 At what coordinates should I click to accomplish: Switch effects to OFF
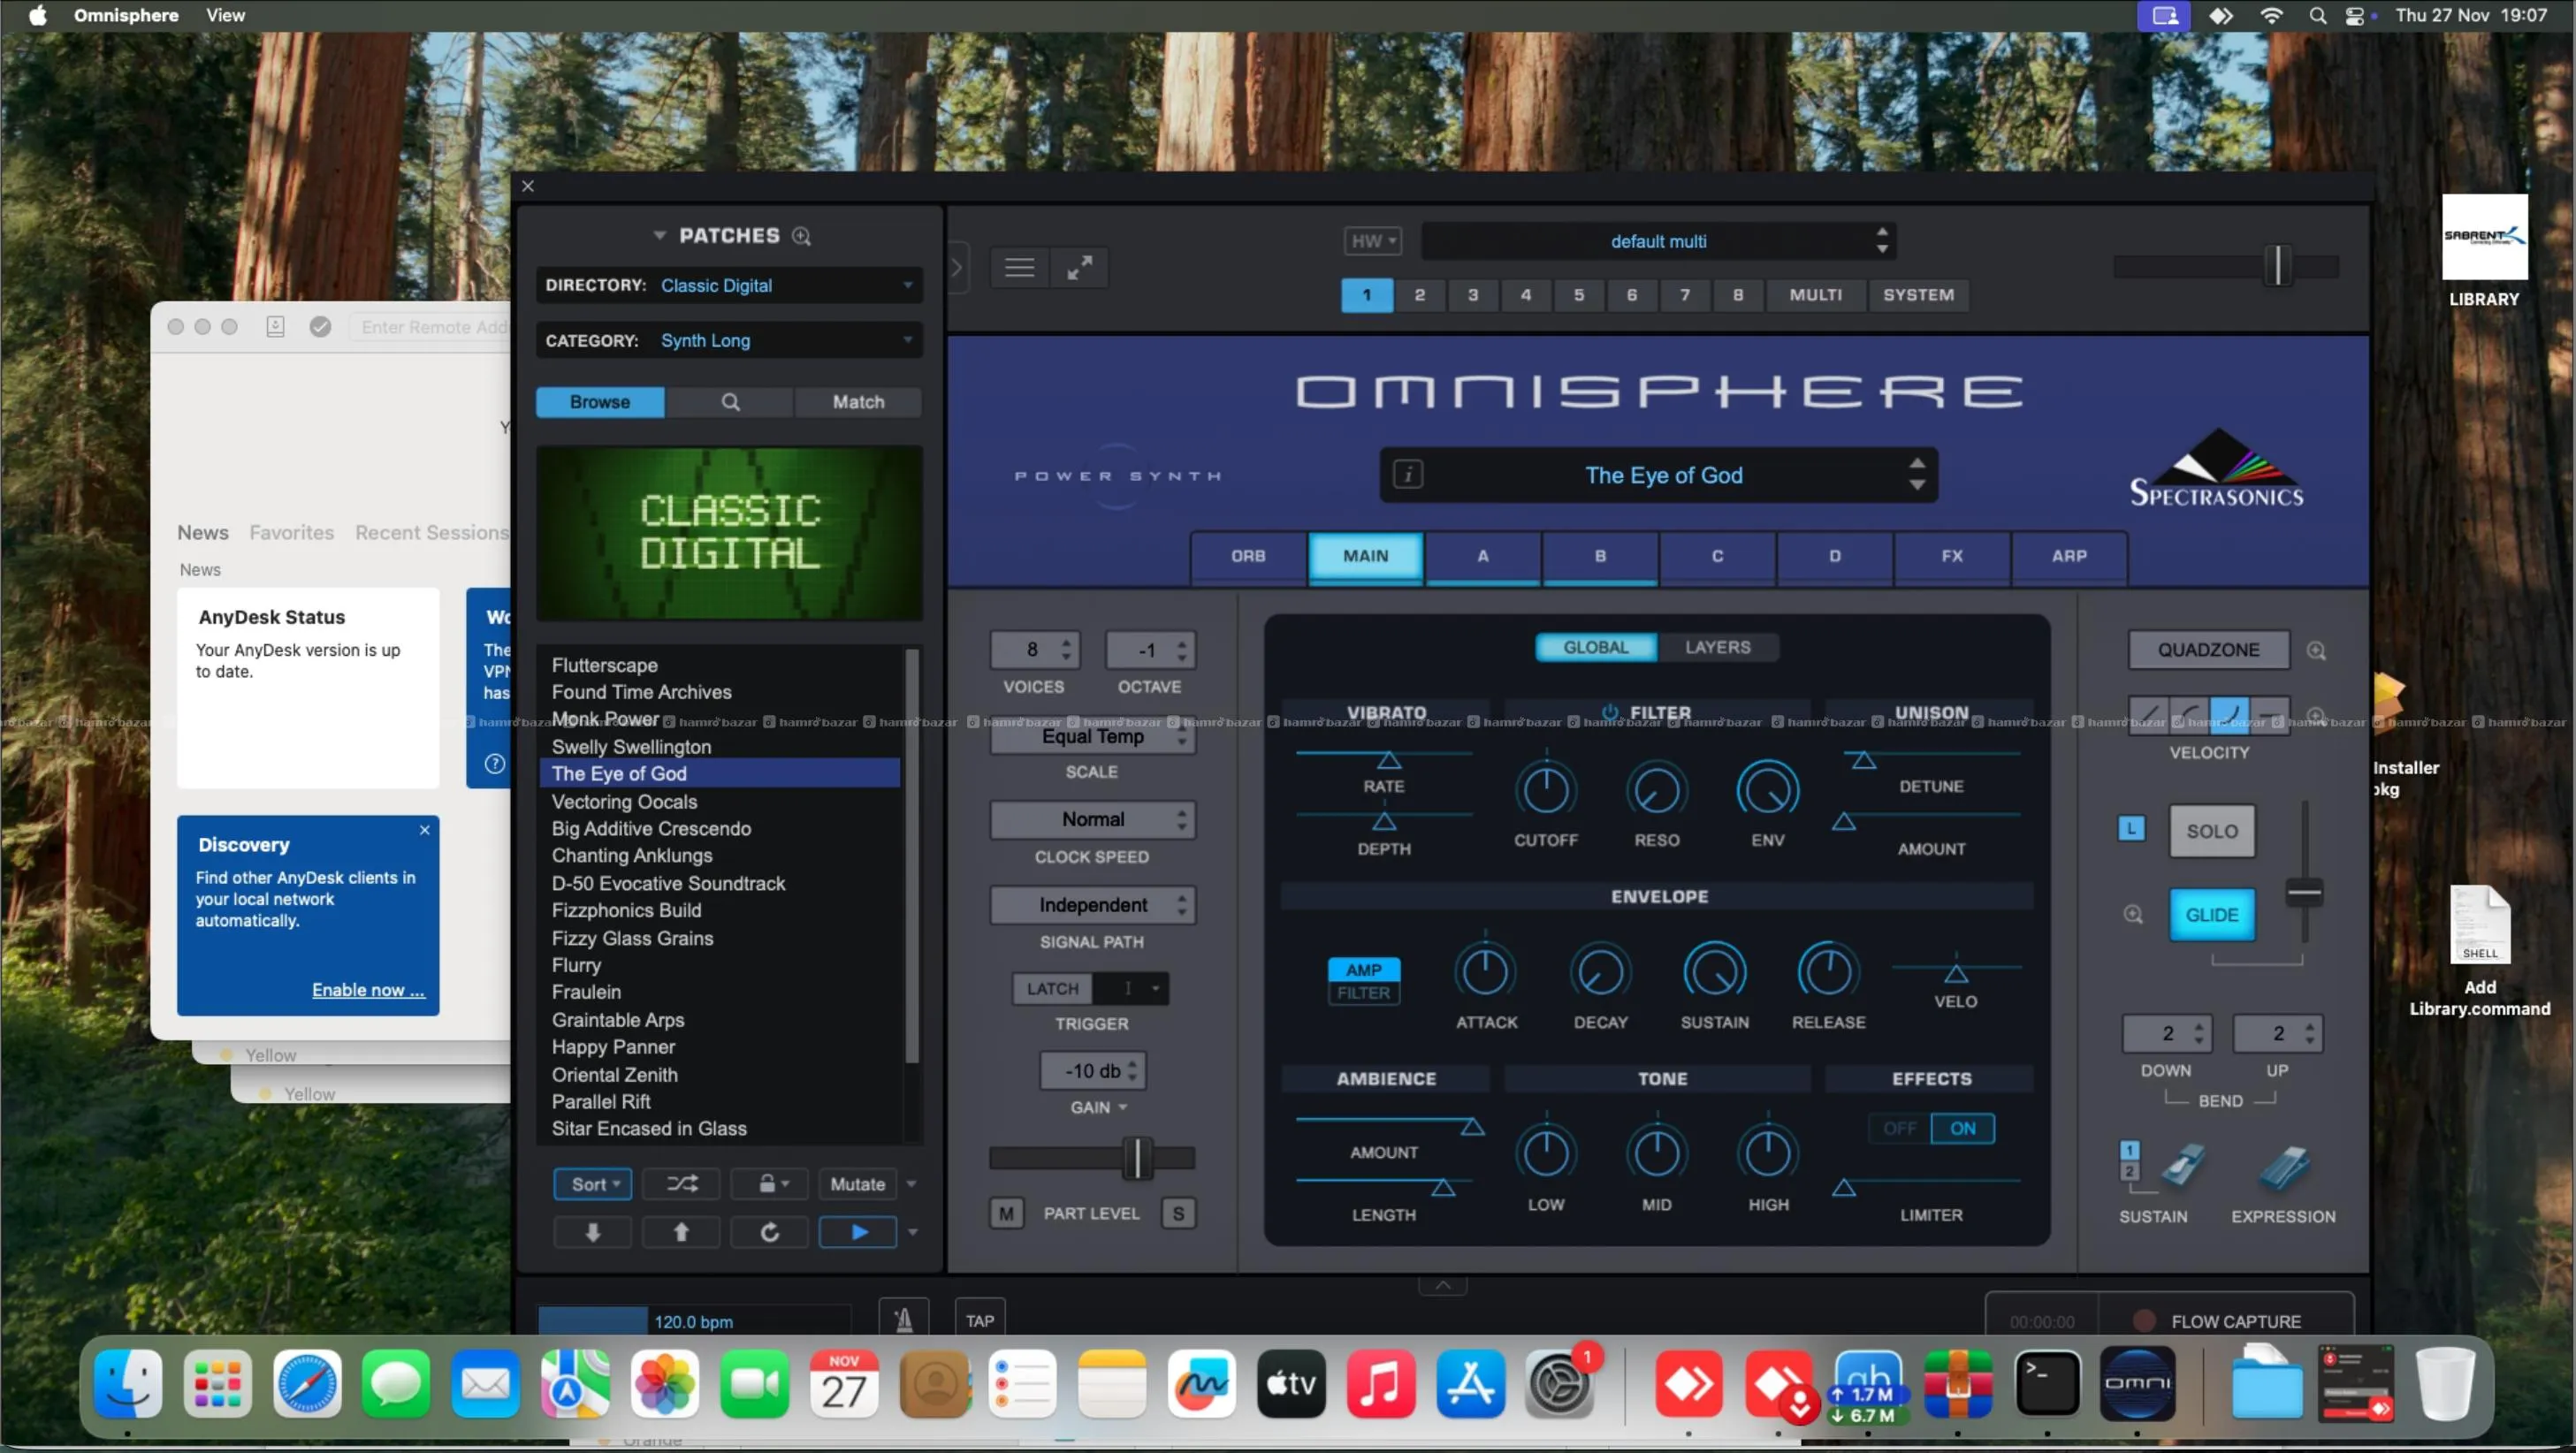pyautogui.click(x=1900, y=1128)
